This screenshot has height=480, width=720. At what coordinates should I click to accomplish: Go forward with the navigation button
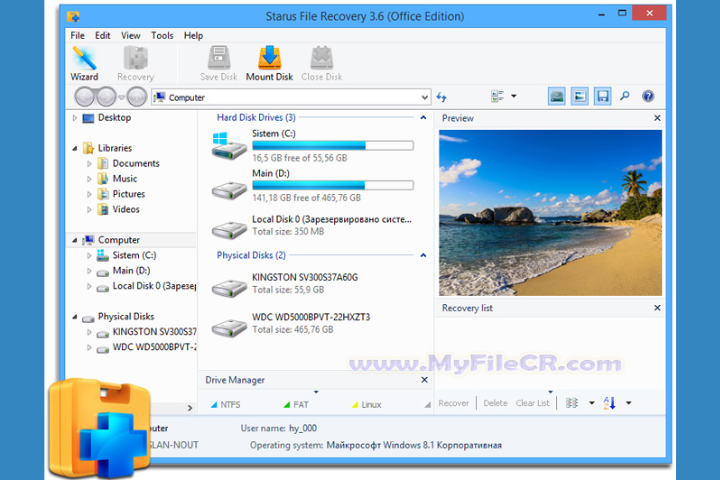[x=107, y=97]
